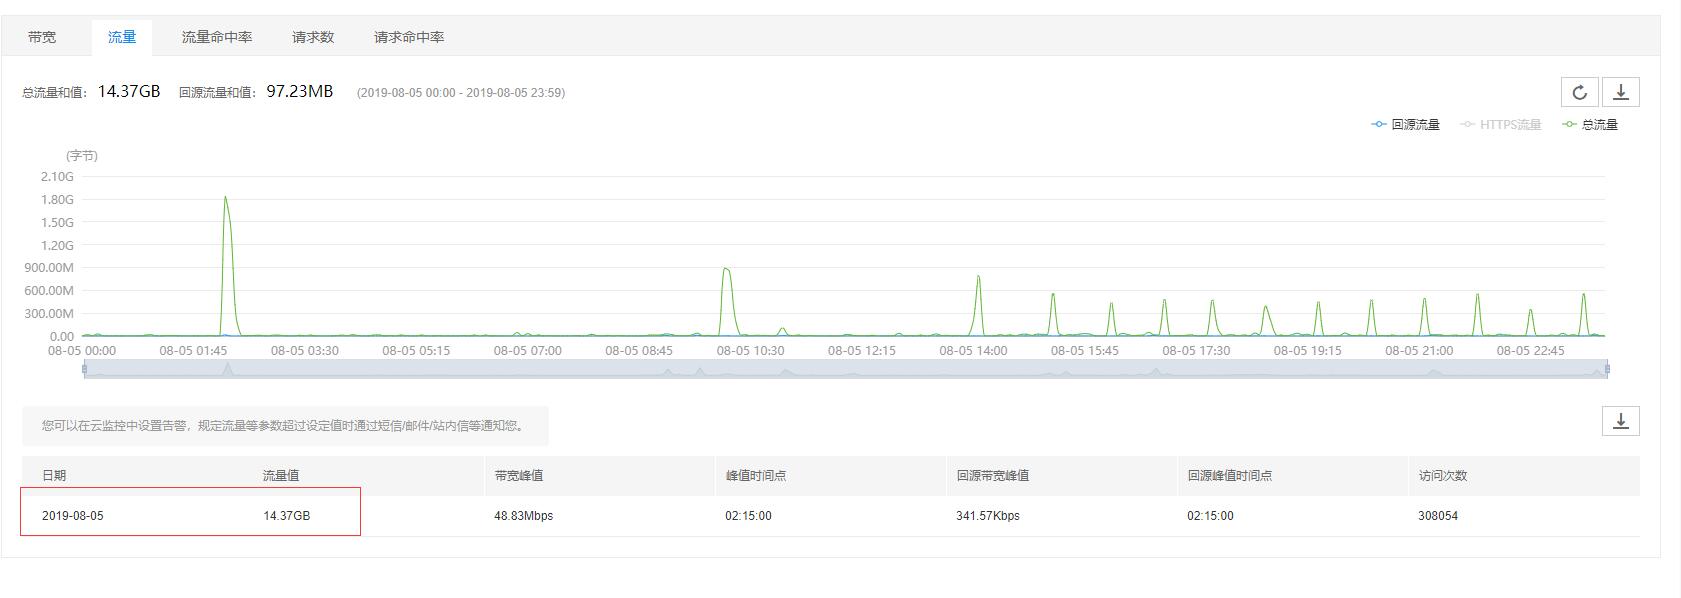Download the traffic chart data
Image resolution: width=1681 pixels, height=598 pixels.
click(1621, 92)
